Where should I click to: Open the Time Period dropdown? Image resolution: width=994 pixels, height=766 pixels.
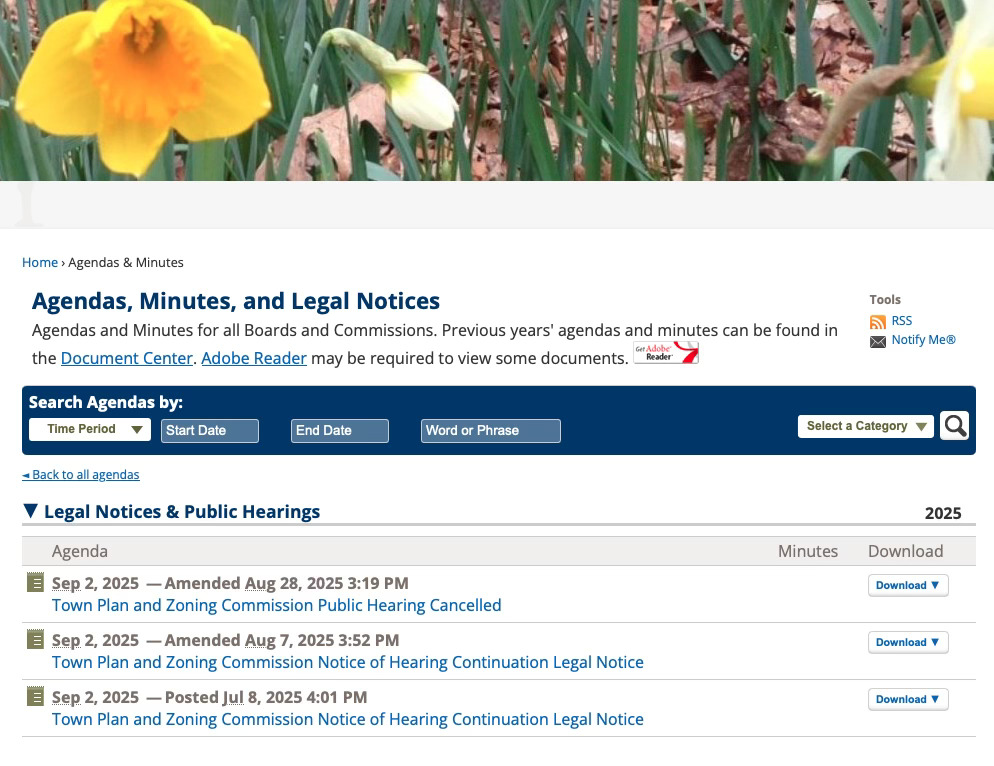click(90, 430)
